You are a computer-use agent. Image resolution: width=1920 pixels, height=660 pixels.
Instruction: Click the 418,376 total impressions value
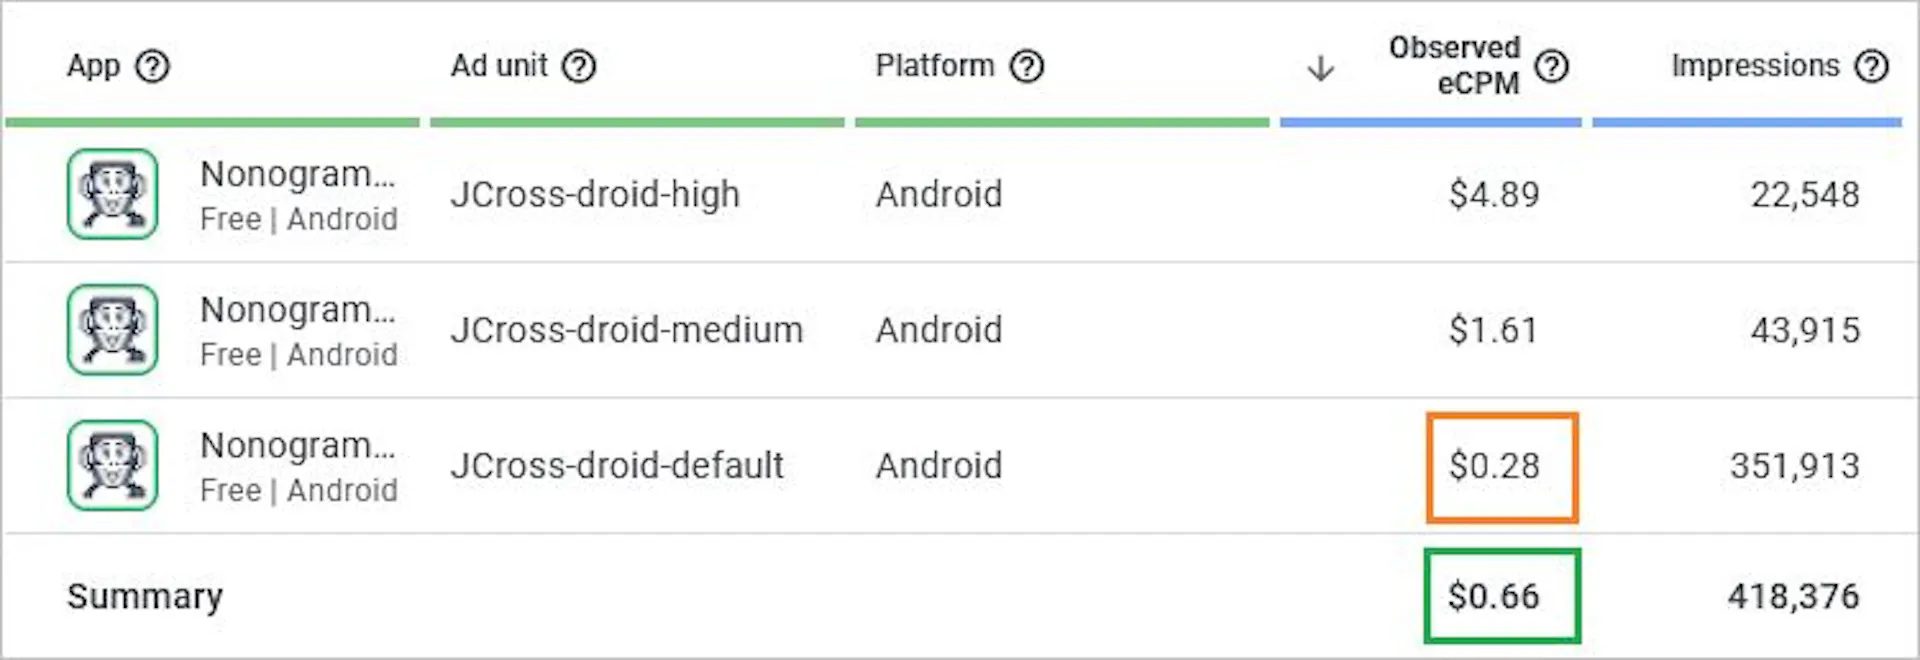pos(1794,596)
